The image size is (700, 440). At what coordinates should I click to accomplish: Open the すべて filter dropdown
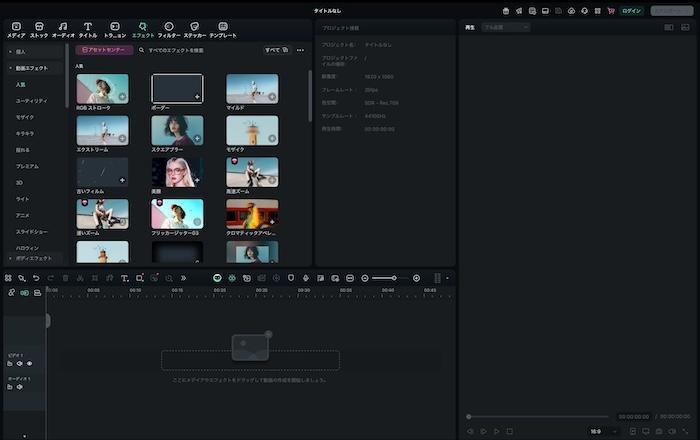276,49
